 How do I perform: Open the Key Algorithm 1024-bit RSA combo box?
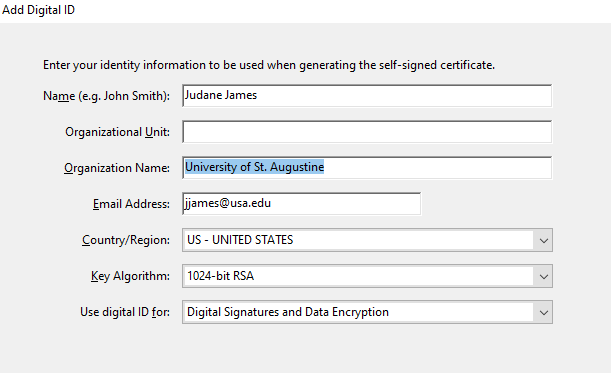point(367,276)
